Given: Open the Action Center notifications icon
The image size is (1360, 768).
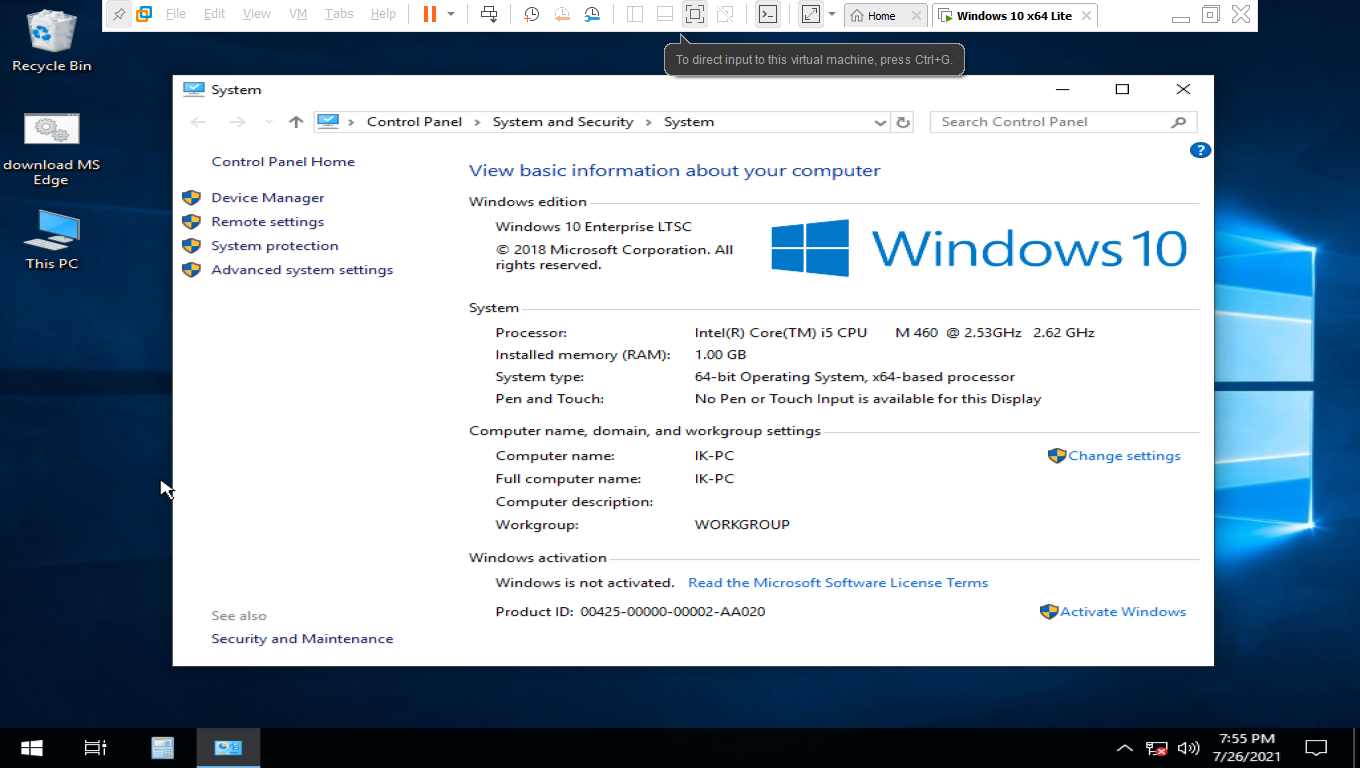Looking at the screenshot, I should [x=1316, y=748].
